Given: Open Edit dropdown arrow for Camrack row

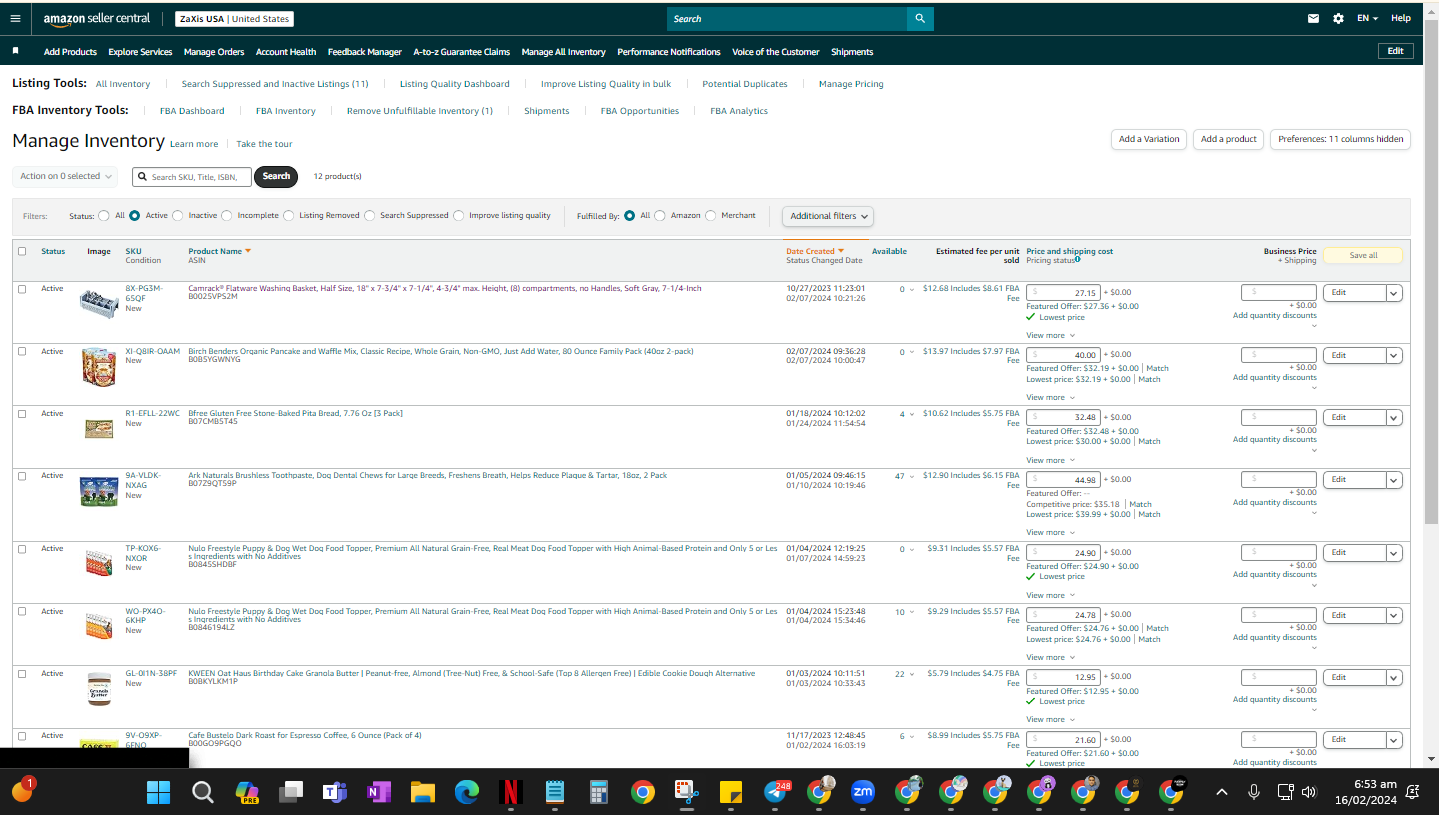Looking at the screenshot, I should pyautogui.click(x=1394, y=293).
